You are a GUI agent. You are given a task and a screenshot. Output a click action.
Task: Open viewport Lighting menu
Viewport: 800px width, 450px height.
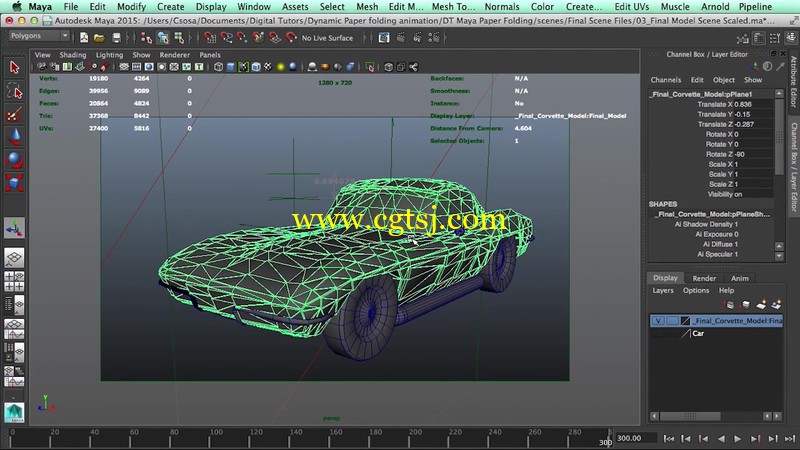(x=109, y=55)
